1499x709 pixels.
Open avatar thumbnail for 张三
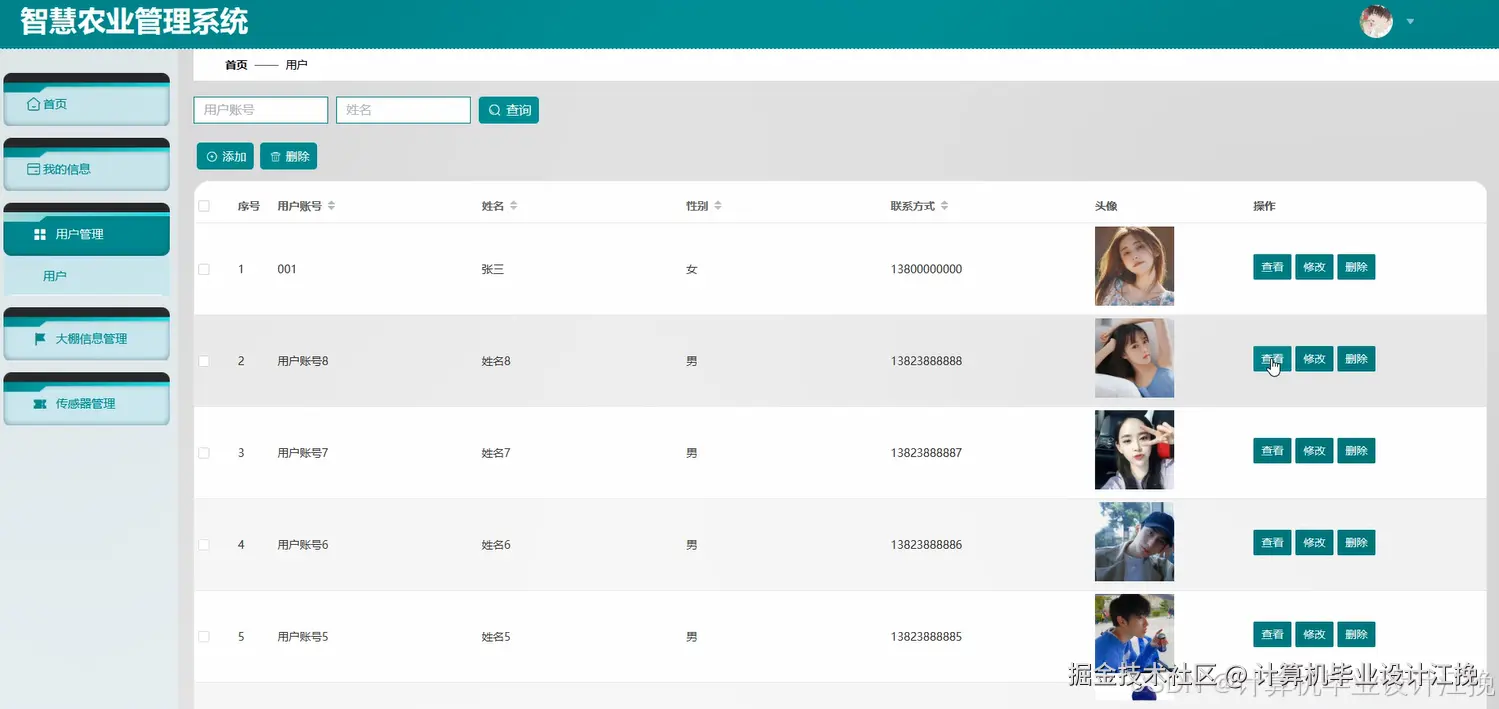tap(1134, 266)
